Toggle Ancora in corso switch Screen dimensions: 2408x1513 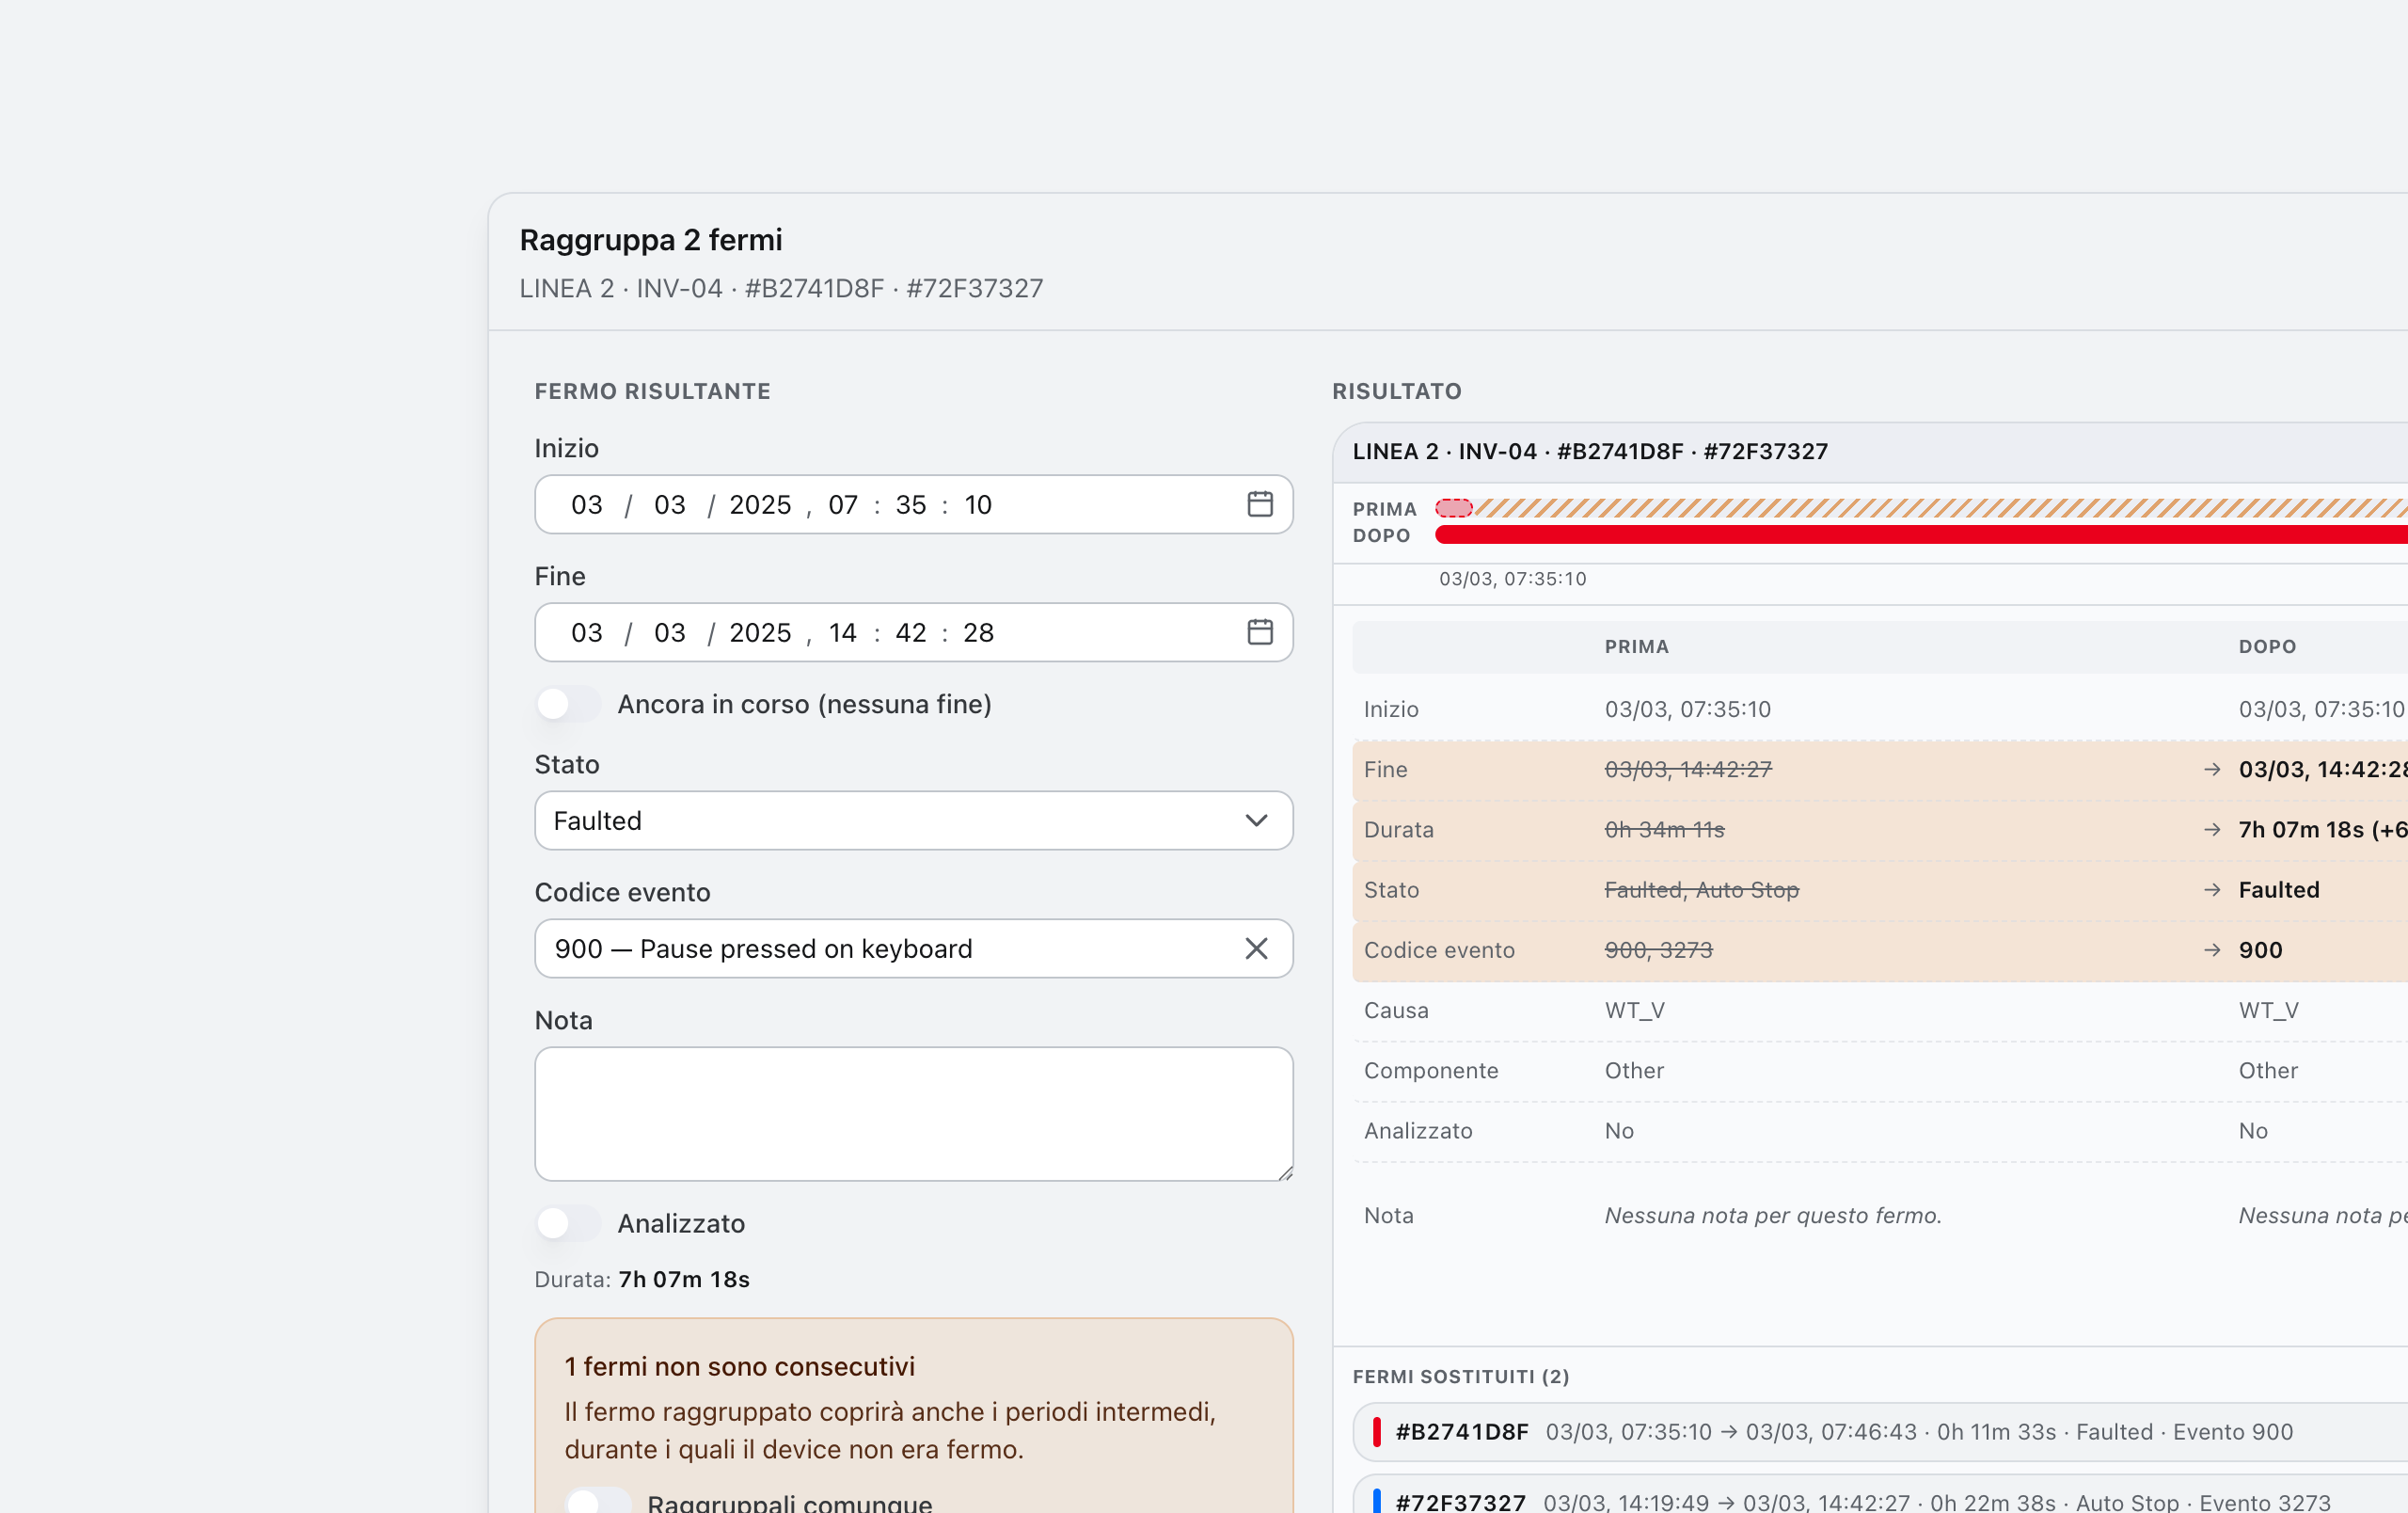pos(568,704)
